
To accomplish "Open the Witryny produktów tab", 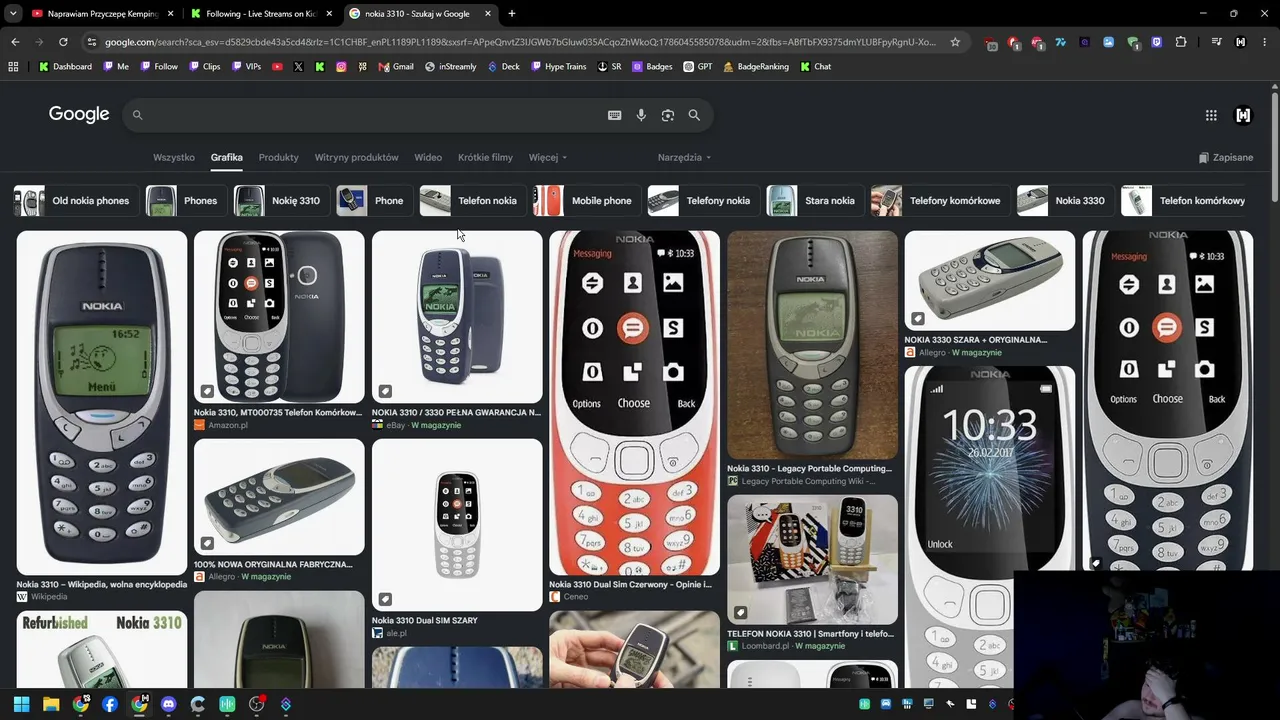I will tap(357, 157).
